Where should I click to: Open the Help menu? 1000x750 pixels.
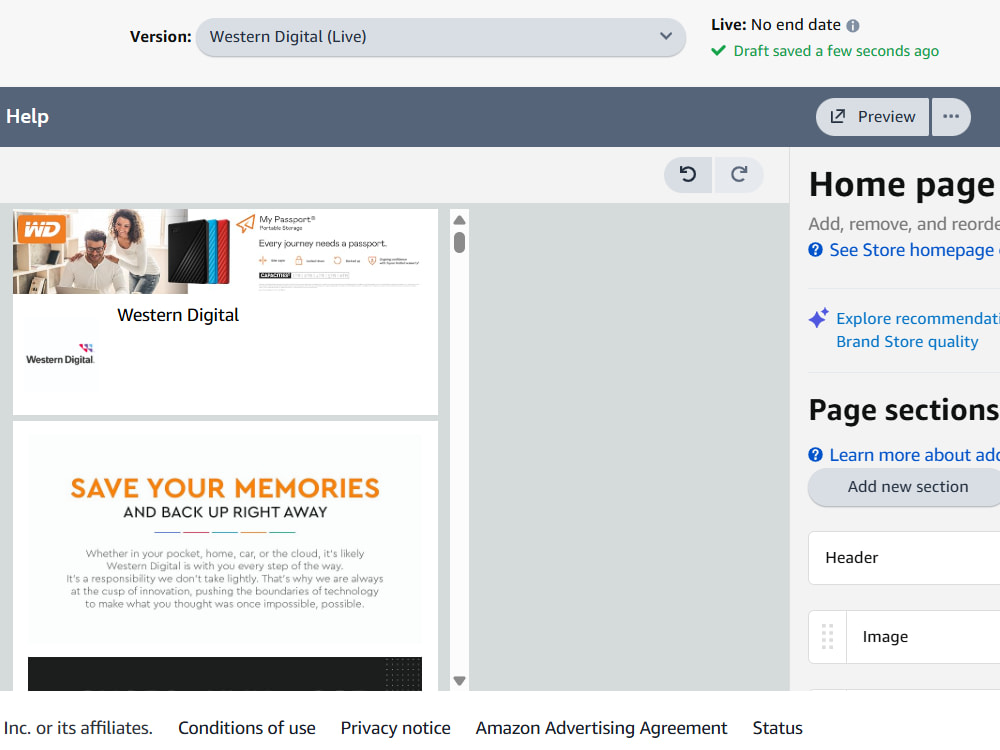coord(27,116)
